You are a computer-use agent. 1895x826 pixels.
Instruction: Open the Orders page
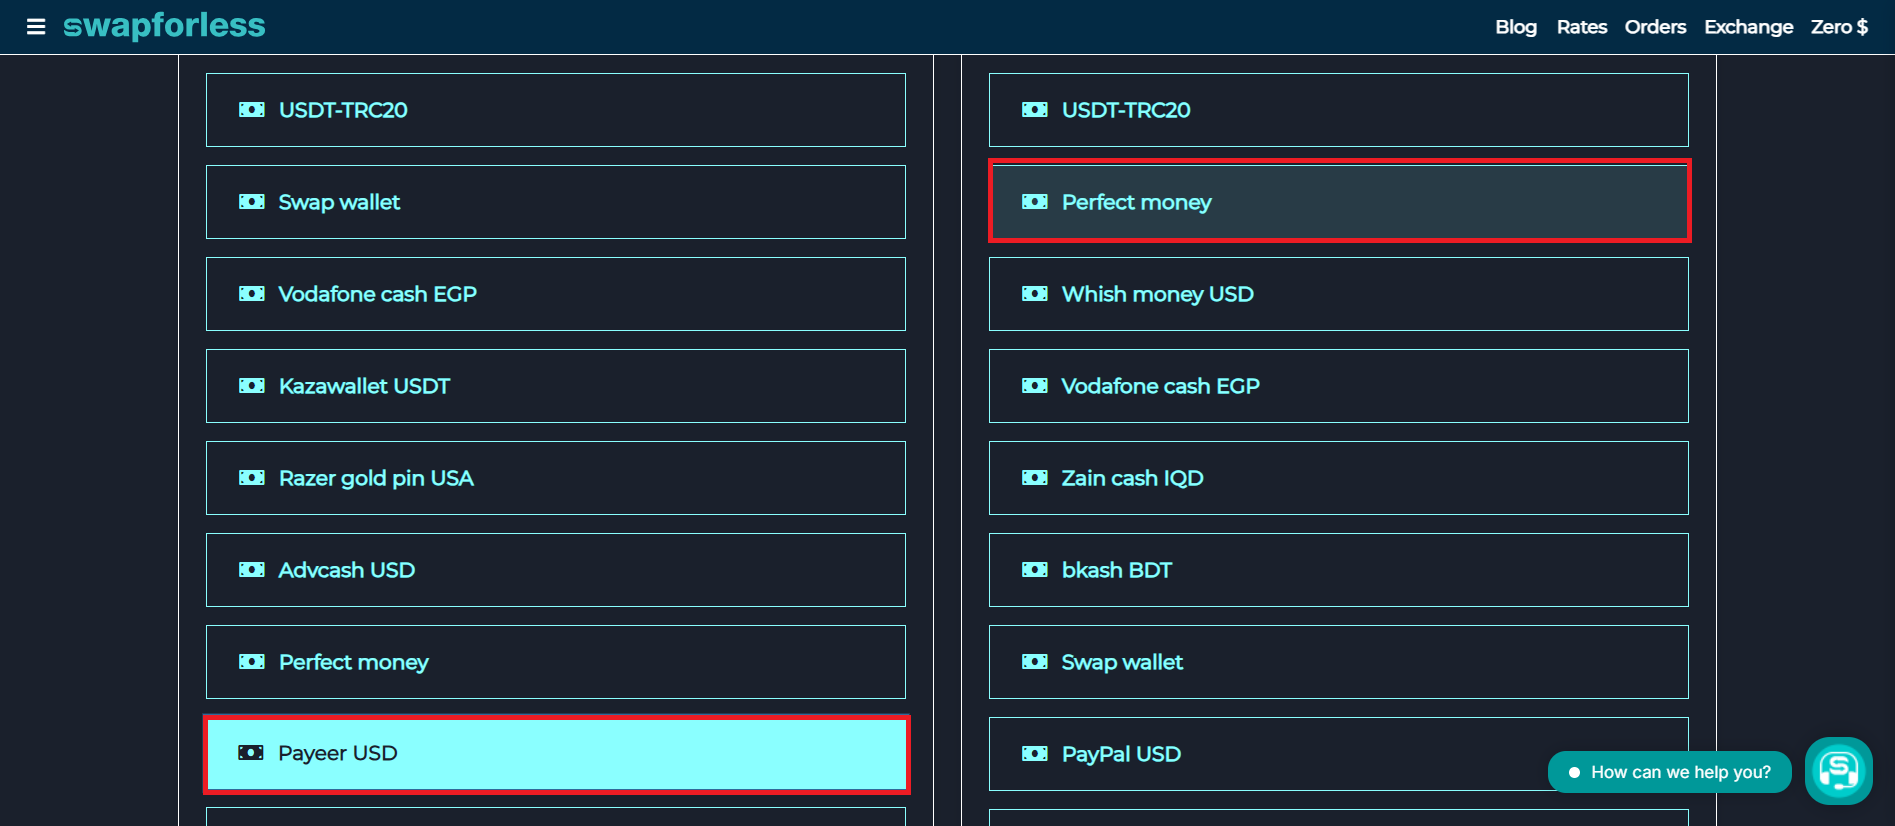(x=1655, y=27)
